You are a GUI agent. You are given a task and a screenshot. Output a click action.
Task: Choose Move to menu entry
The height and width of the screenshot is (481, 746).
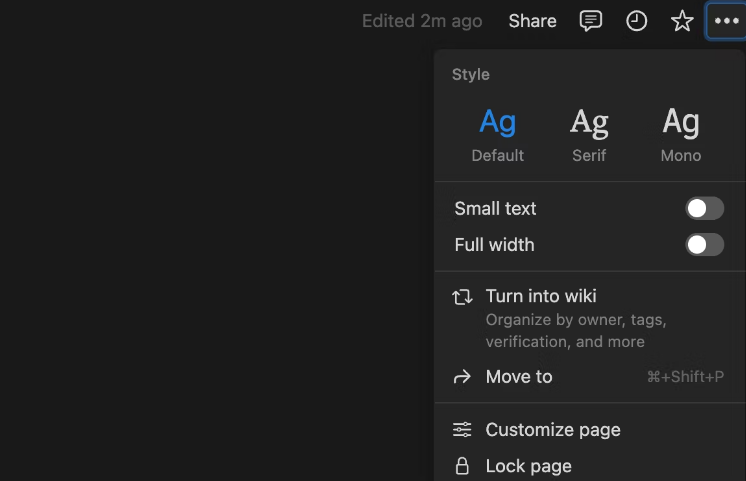(589, 377)
